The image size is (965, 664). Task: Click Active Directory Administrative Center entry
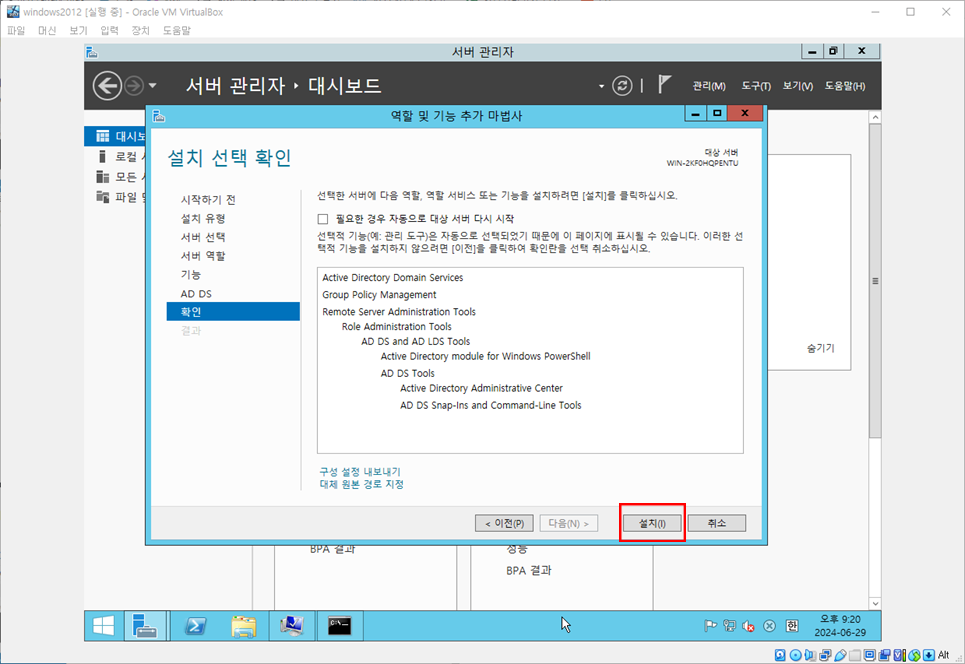pos(481,388)
